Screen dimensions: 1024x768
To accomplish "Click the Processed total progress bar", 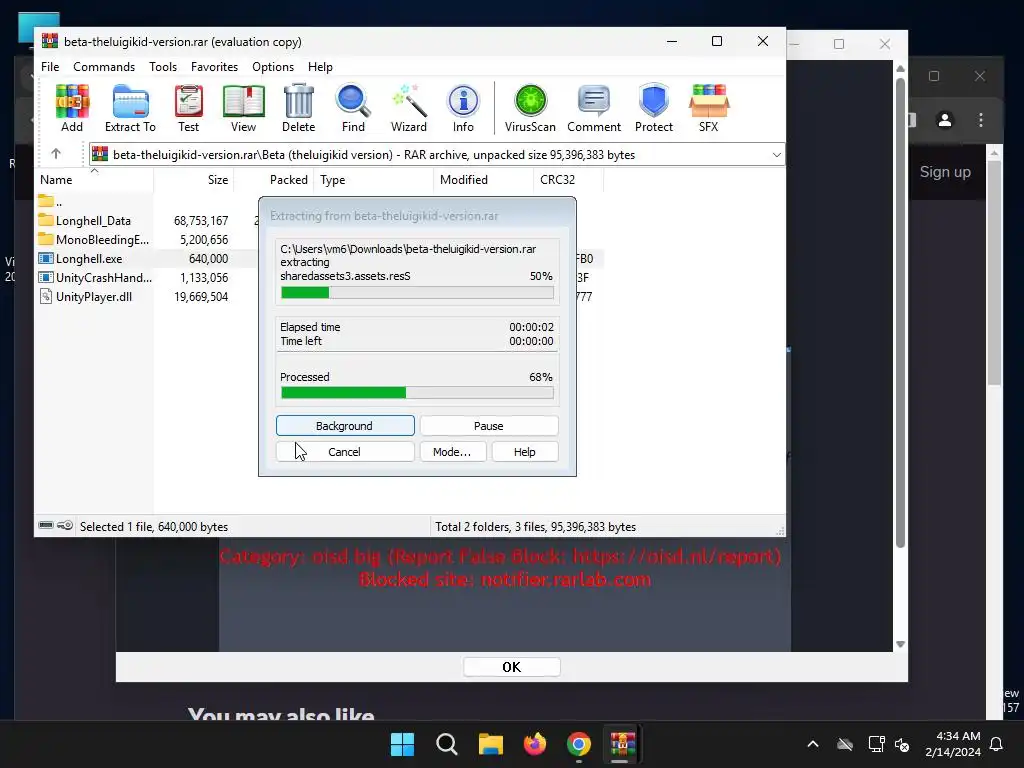I will tap(417, 392).
